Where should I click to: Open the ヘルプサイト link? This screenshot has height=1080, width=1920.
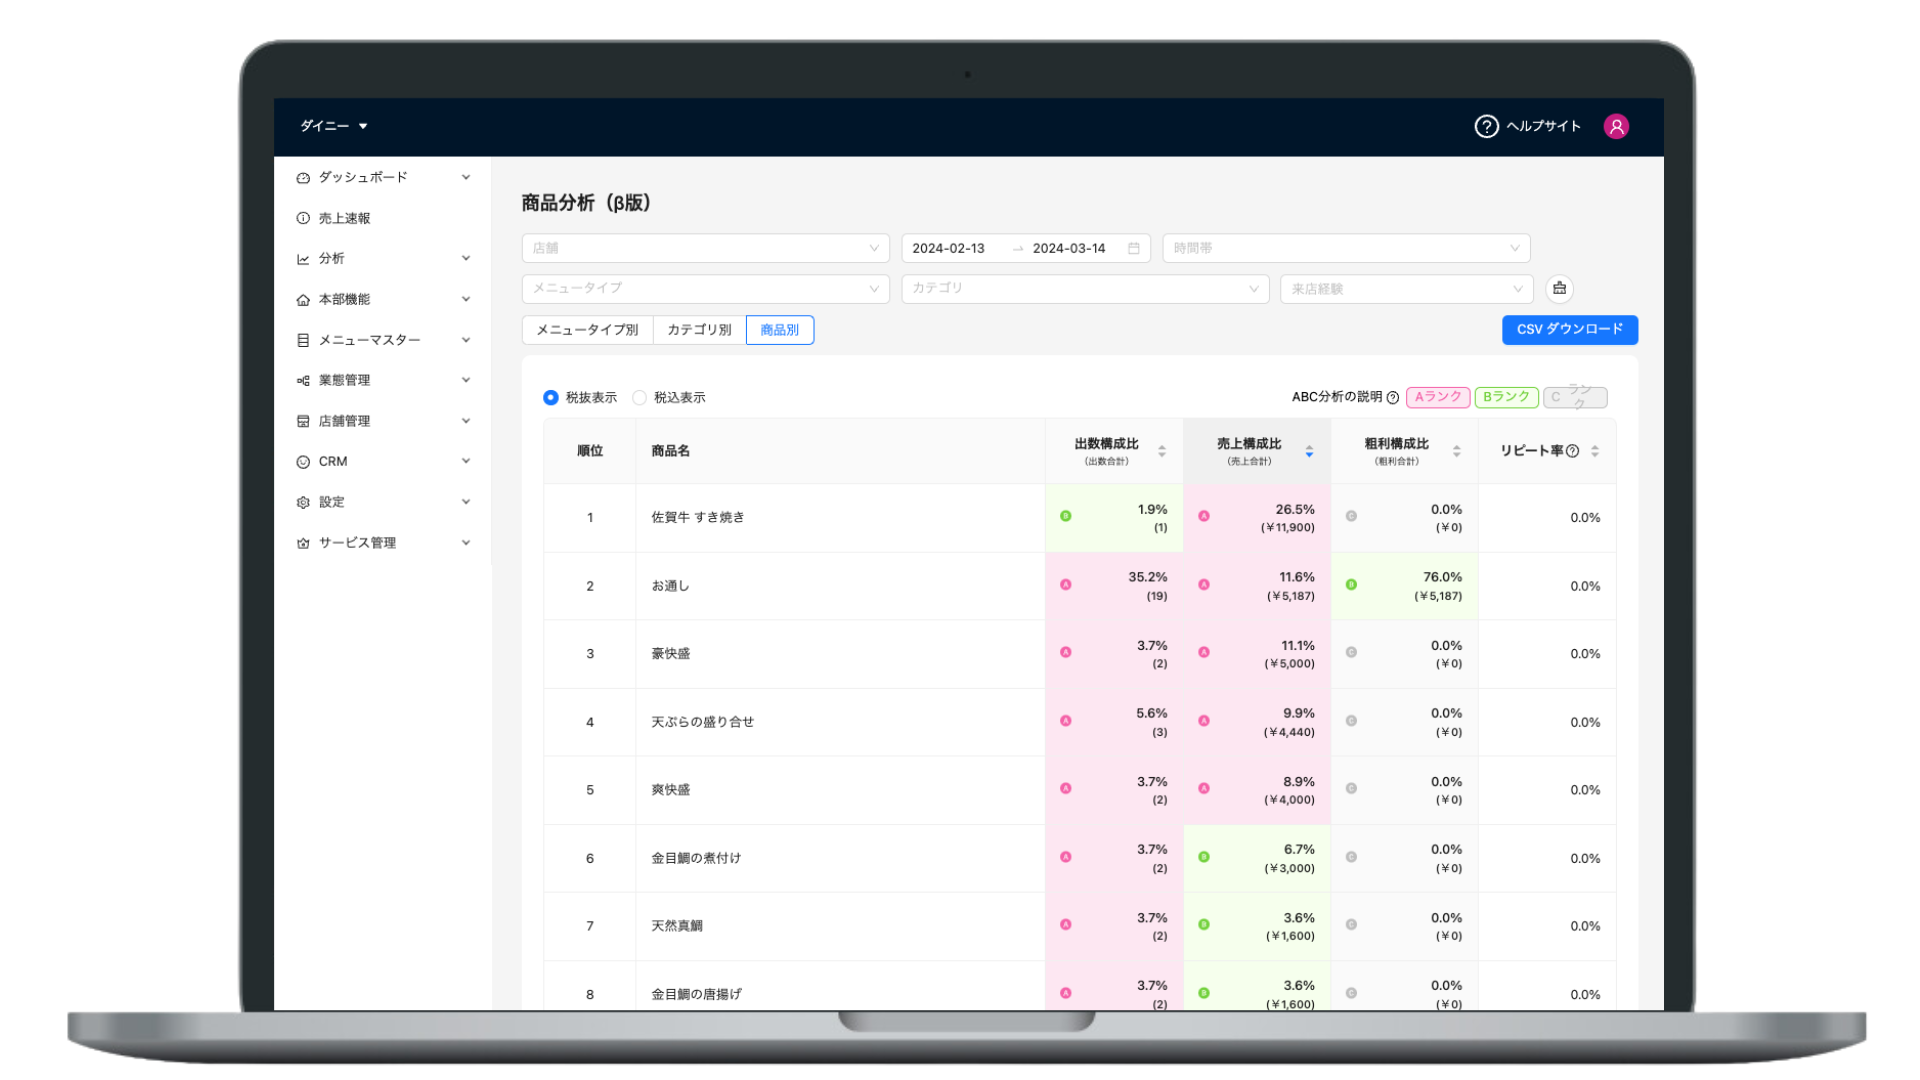point(1544,126)
